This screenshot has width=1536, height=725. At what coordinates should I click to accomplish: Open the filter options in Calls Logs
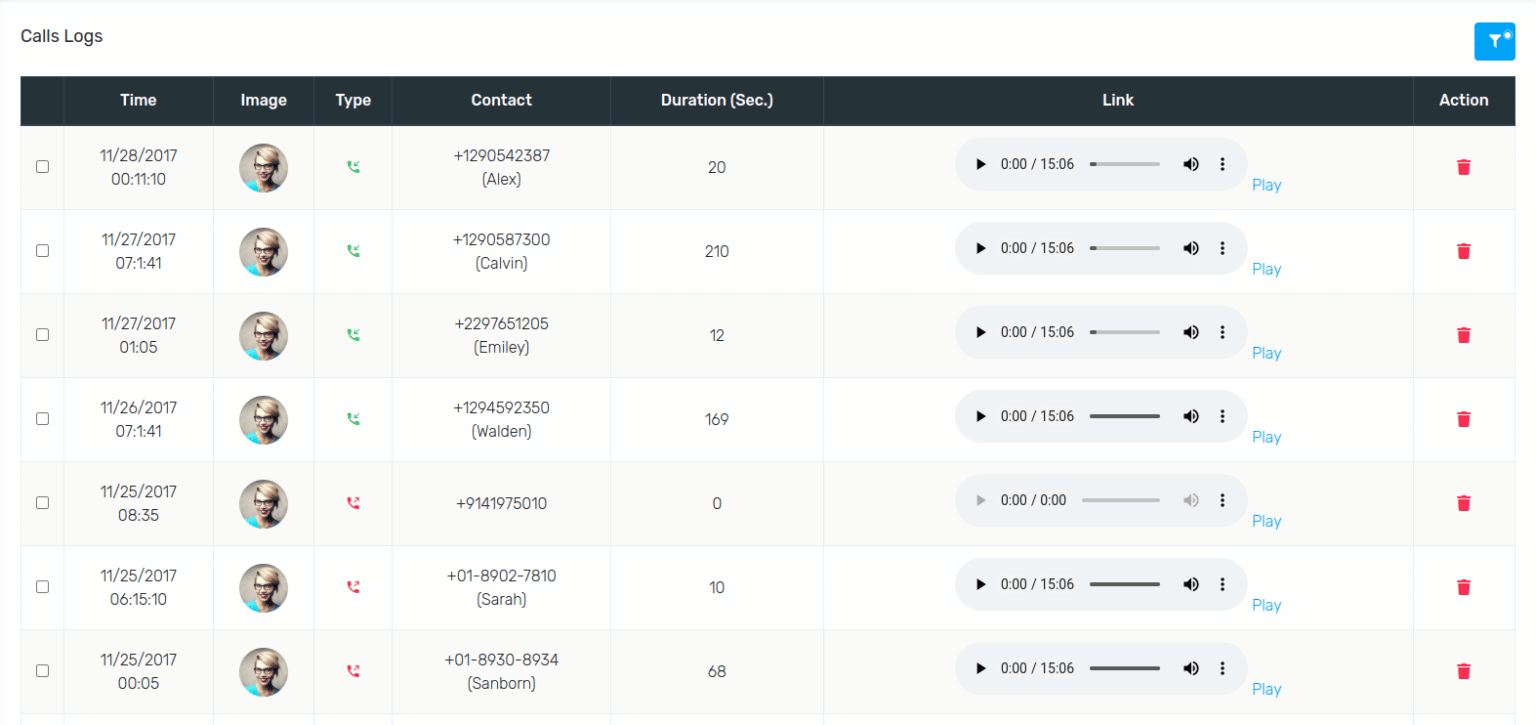tap(1494, 41)
